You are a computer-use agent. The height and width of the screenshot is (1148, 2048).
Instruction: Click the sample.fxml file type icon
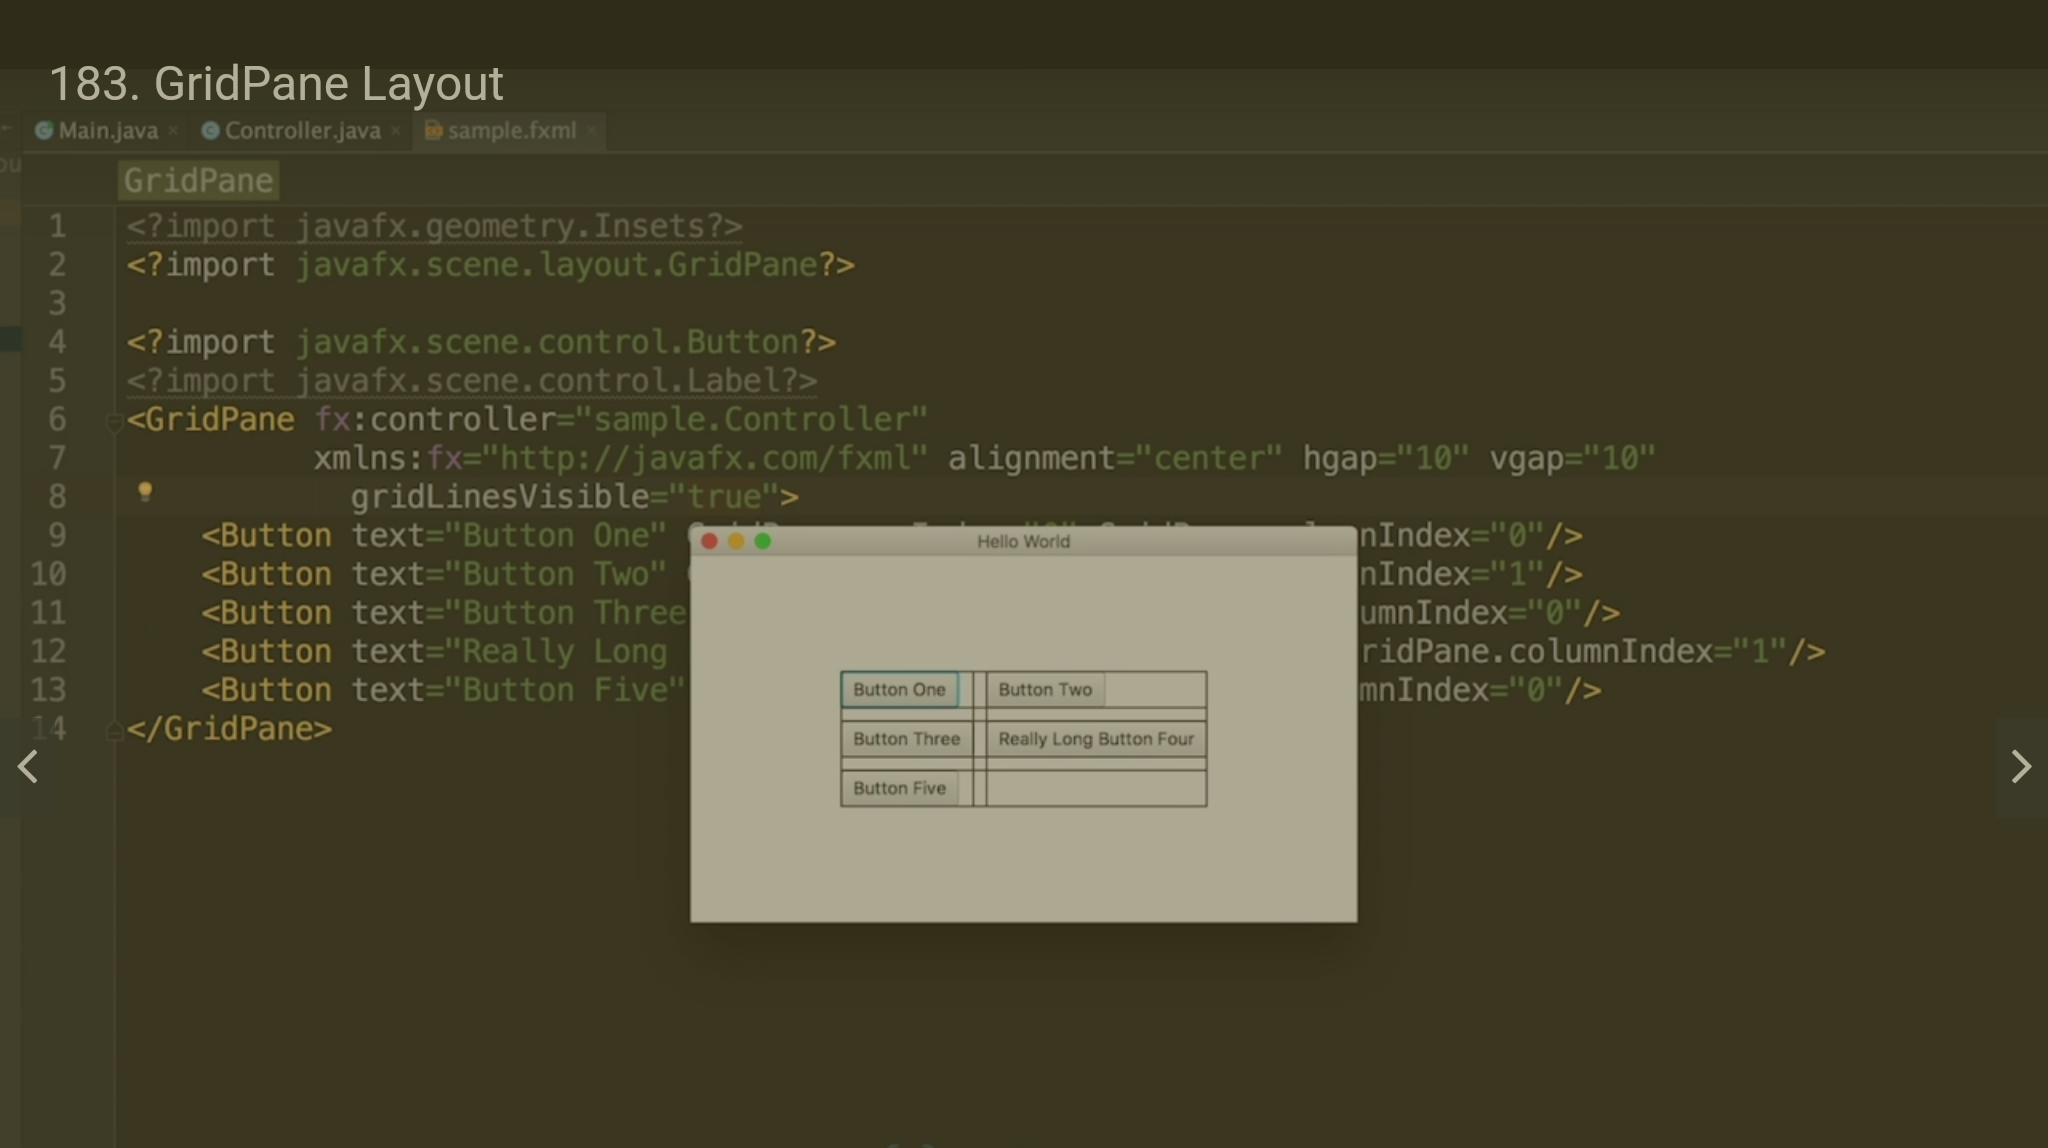(x=433, y=131)
